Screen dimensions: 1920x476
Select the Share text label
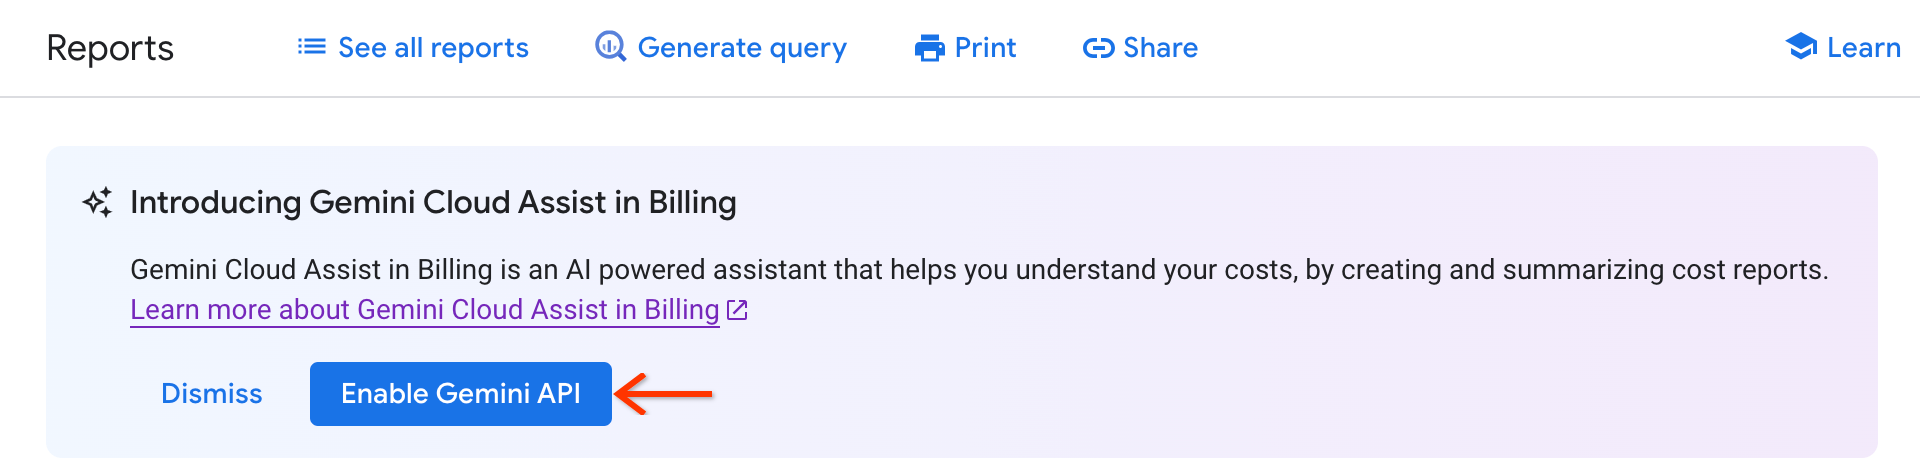coord(1160,48)
